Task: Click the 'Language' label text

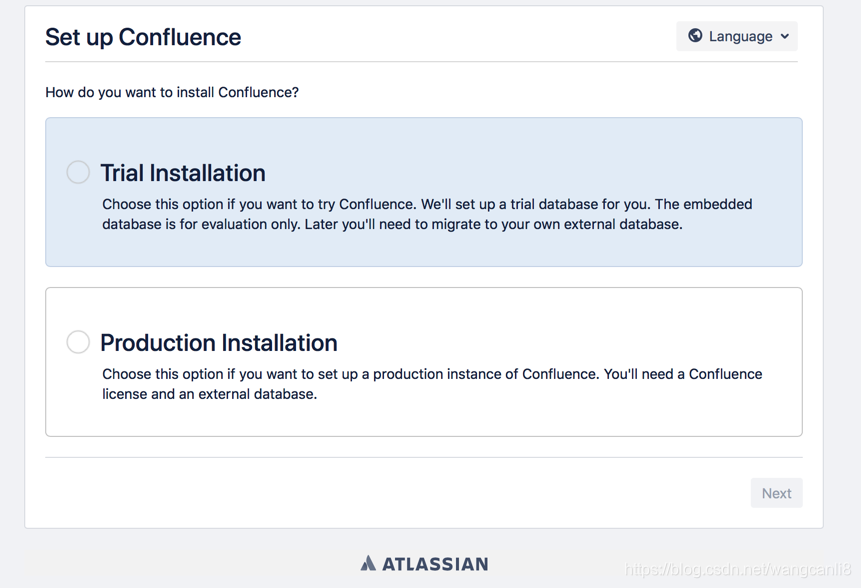Action: (741, 36)
